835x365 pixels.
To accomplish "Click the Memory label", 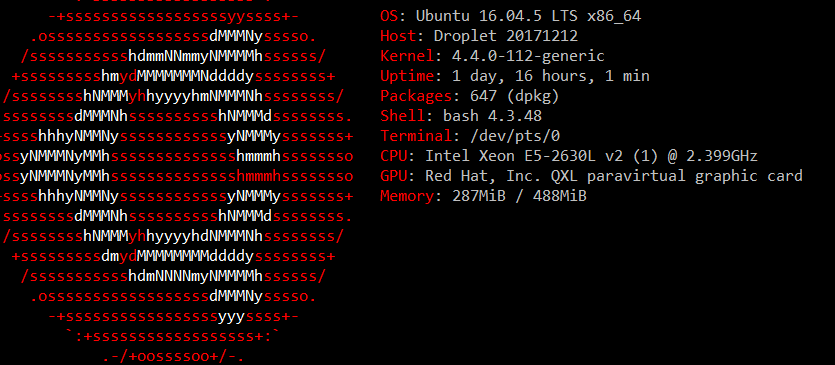I will (407, 196).
